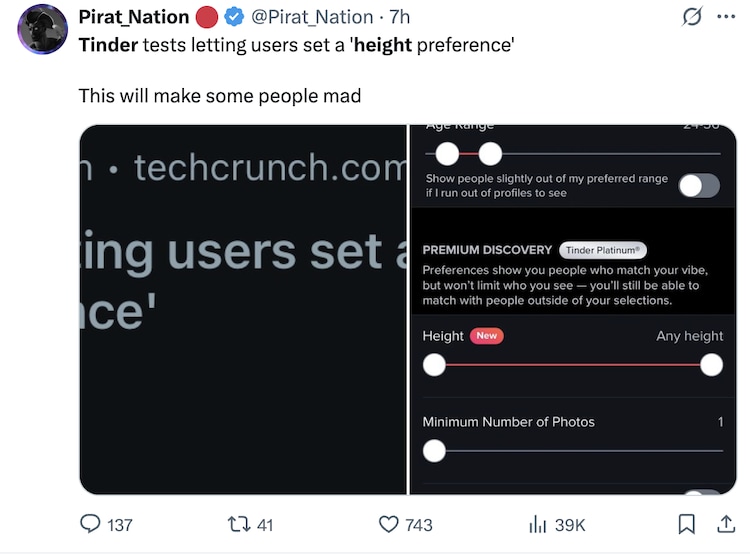Image resolution: width=750 pixels, height=554 pixels.
Task: Open Pirat_Nation profile avatar
Action: pos(43,29)
